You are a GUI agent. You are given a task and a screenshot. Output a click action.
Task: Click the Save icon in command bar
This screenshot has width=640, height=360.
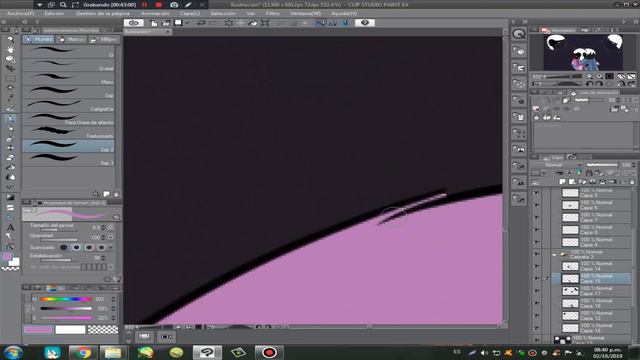pyautogui.click(x=178, y=23)
